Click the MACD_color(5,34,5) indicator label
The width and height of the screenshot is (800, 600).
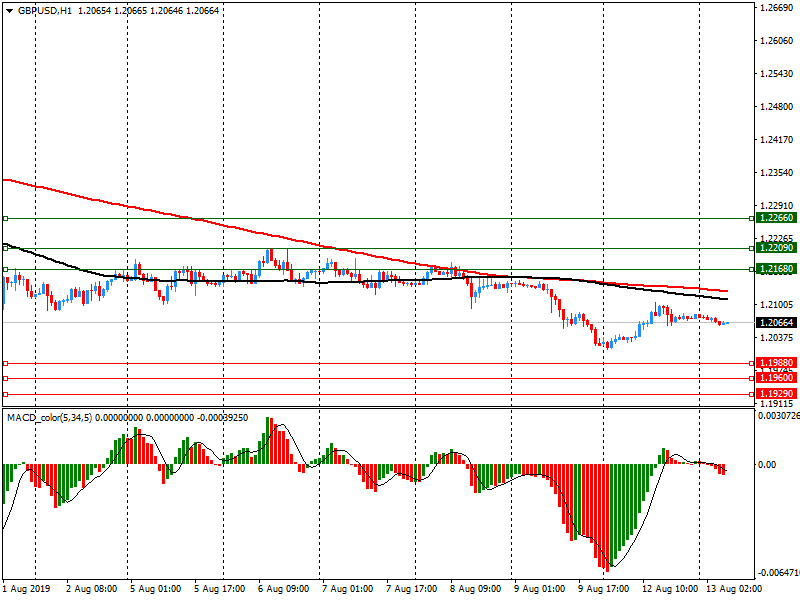coord(49,418)
